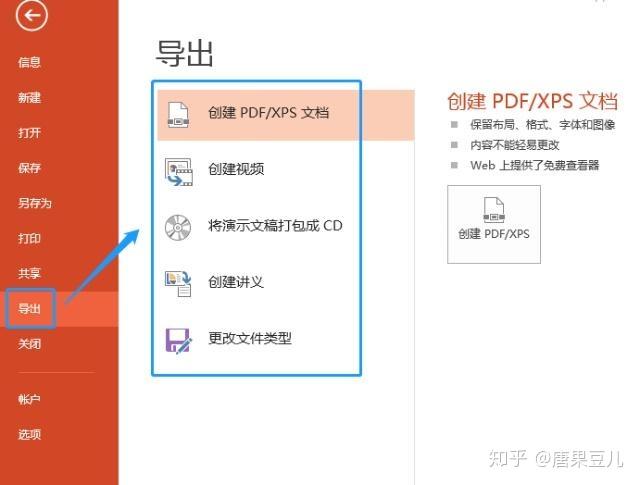The image size is (640, 485).
Task: Click the 导出 page title
Action: [x=184, y=53]
